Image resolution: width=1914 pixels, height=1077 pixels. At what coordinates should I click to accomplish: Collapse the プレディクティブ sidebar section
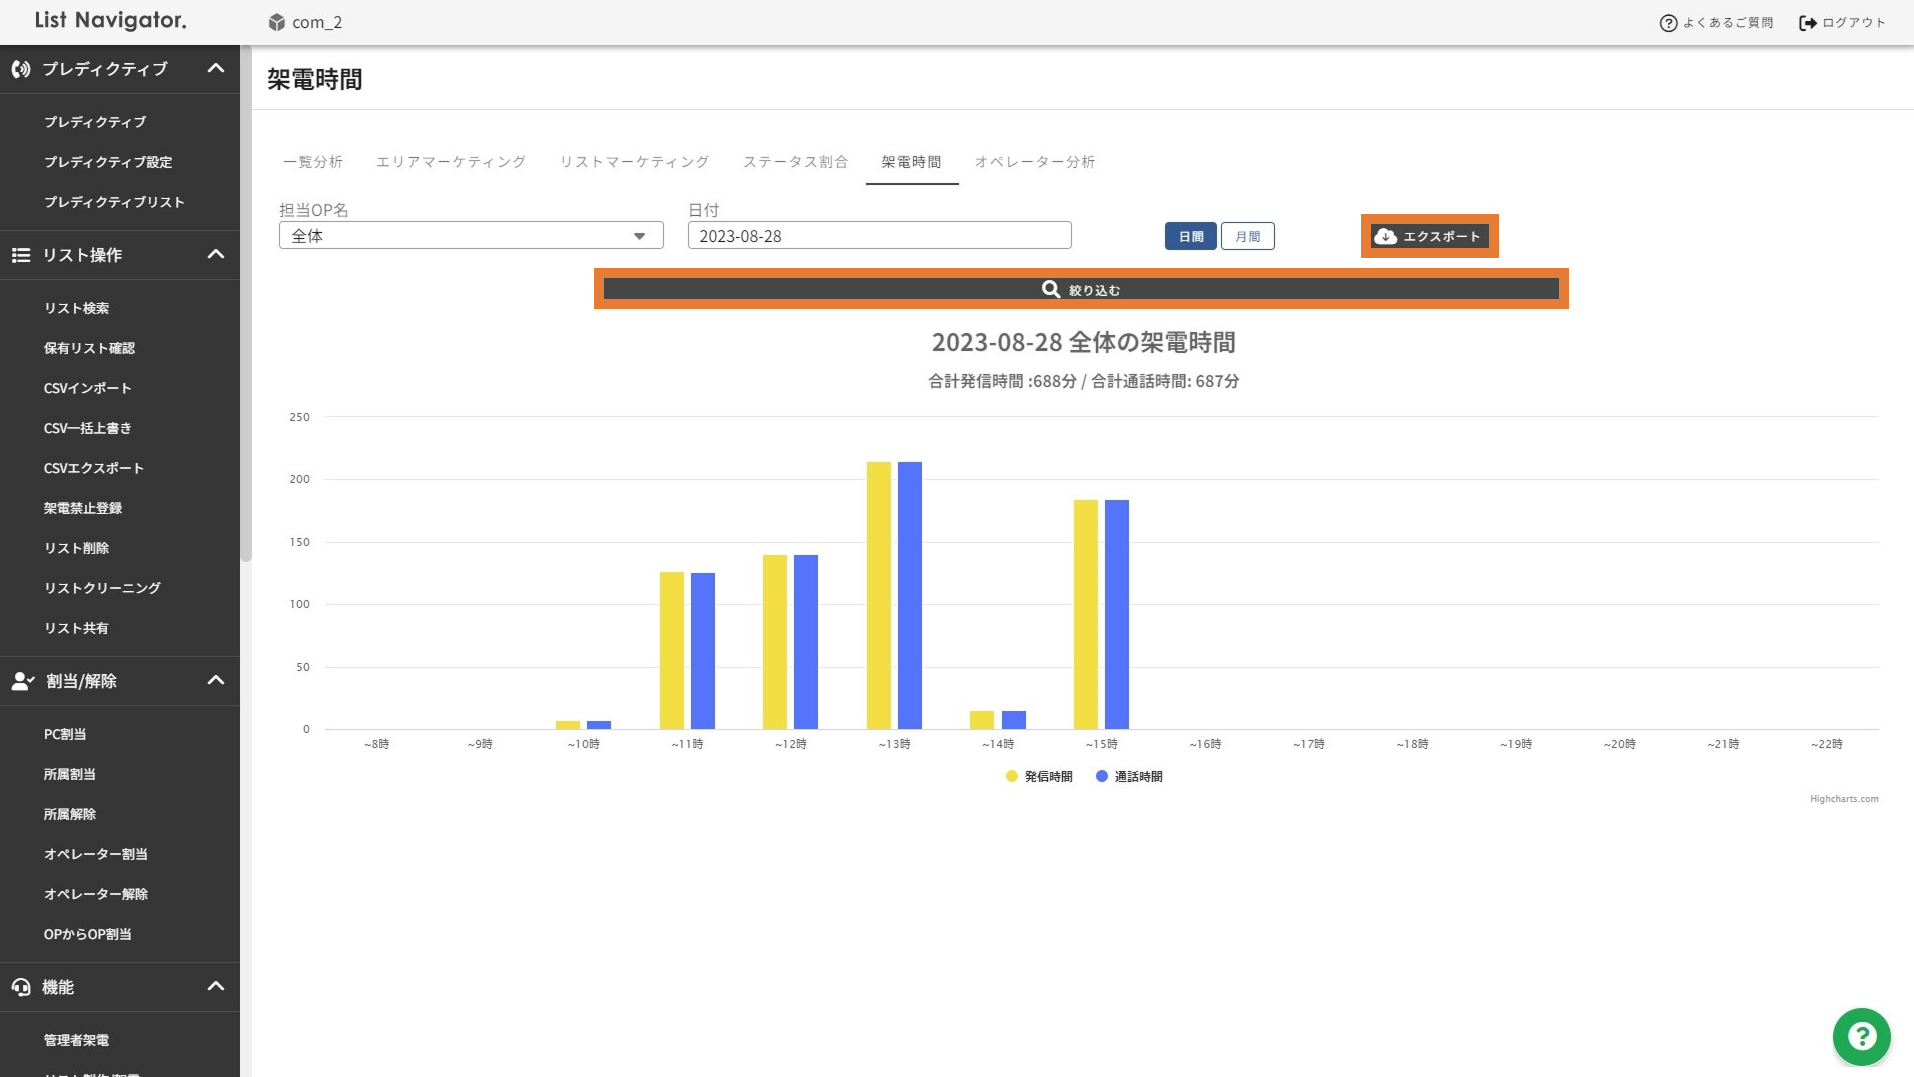pyautogui.click(x=215, y=69)
